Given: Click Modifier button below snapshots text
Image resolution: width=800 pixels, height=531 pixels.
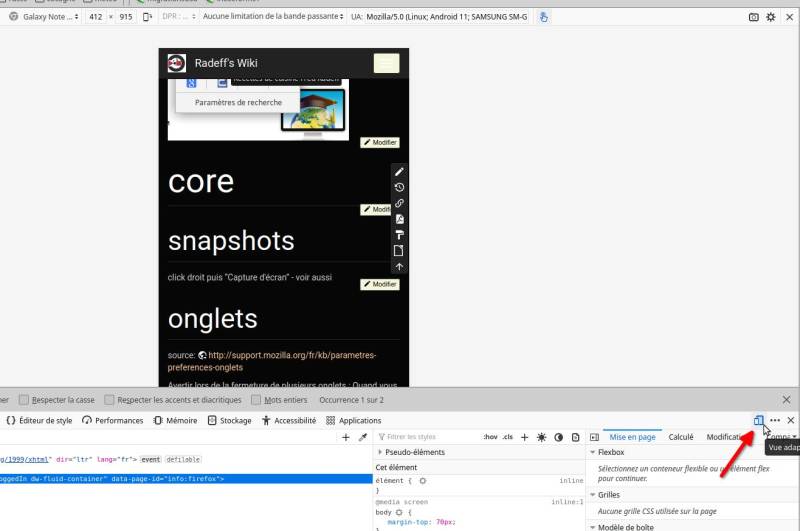Looking at the screenshot, I should tap(380, 284).
